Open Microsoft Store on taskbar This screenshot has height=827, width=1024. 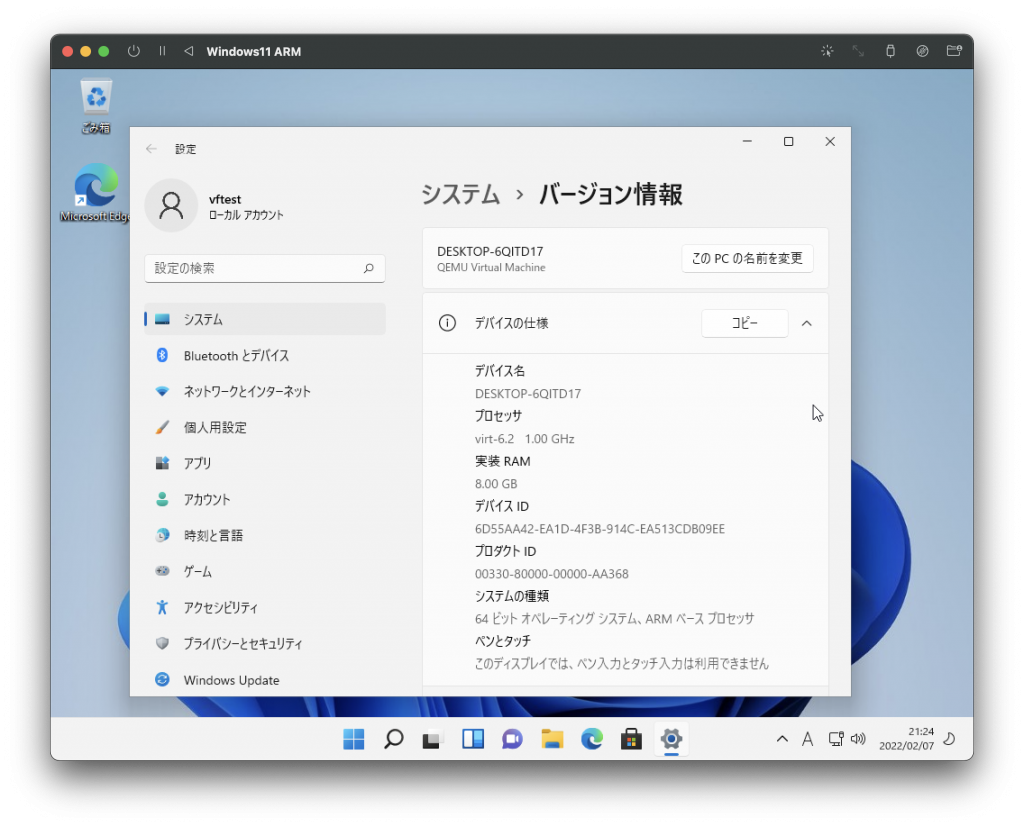pyautogui.click(x=631, y=739)
